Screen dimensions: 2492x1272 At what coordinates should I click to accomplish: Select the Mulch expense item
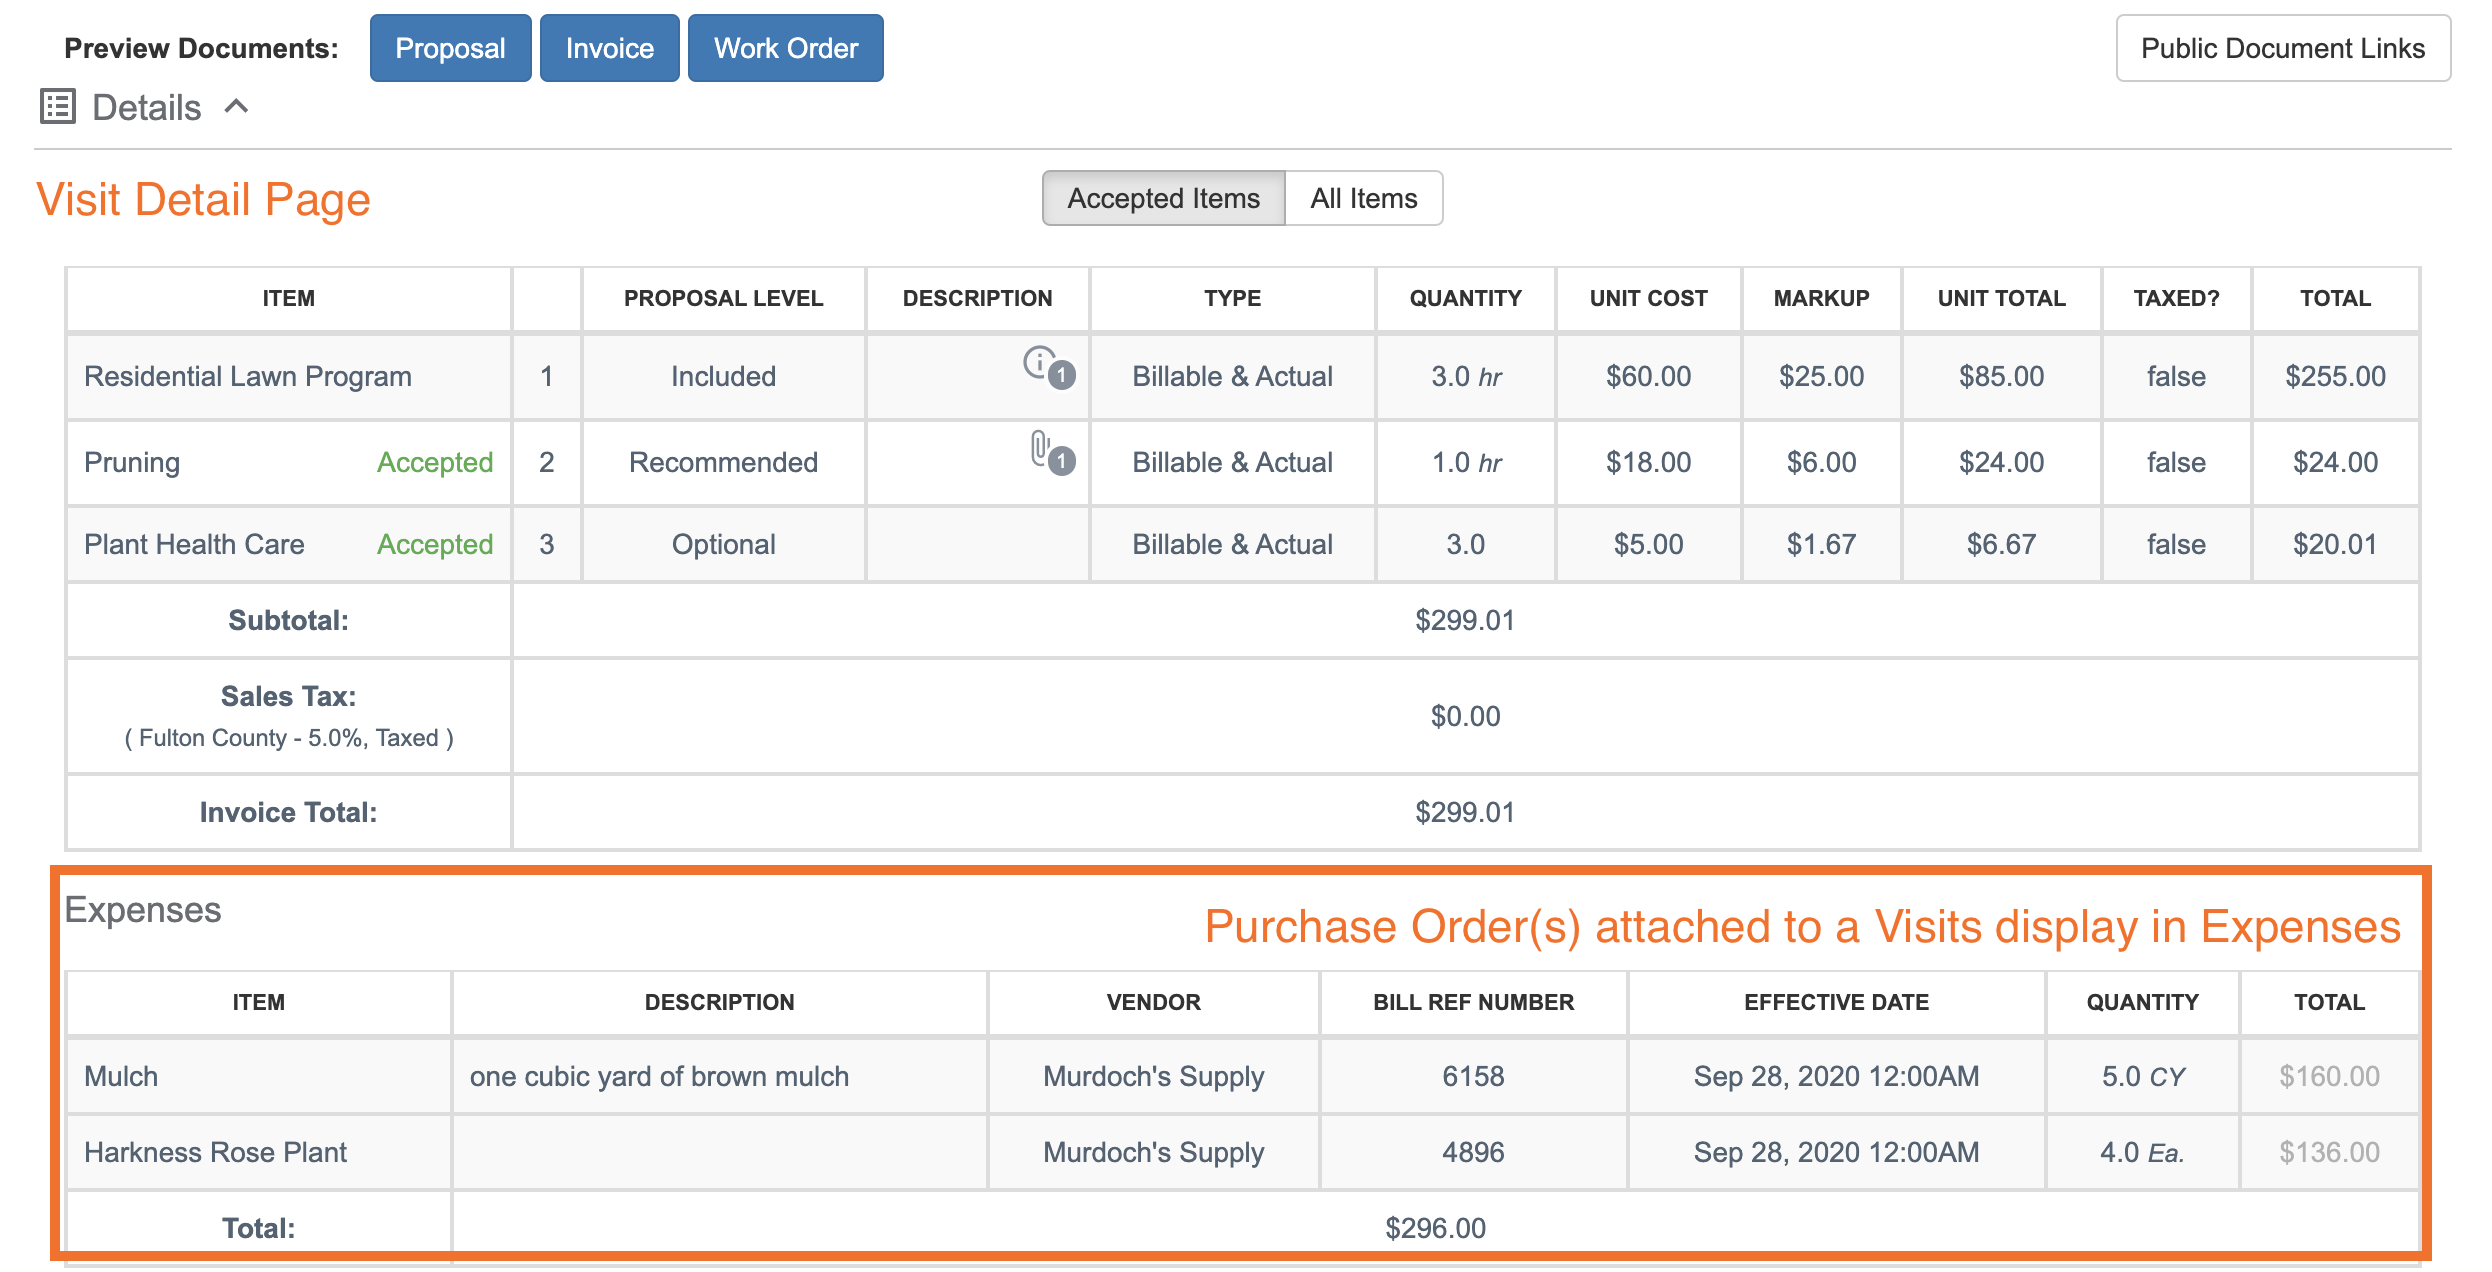(x=121, y=1076)
